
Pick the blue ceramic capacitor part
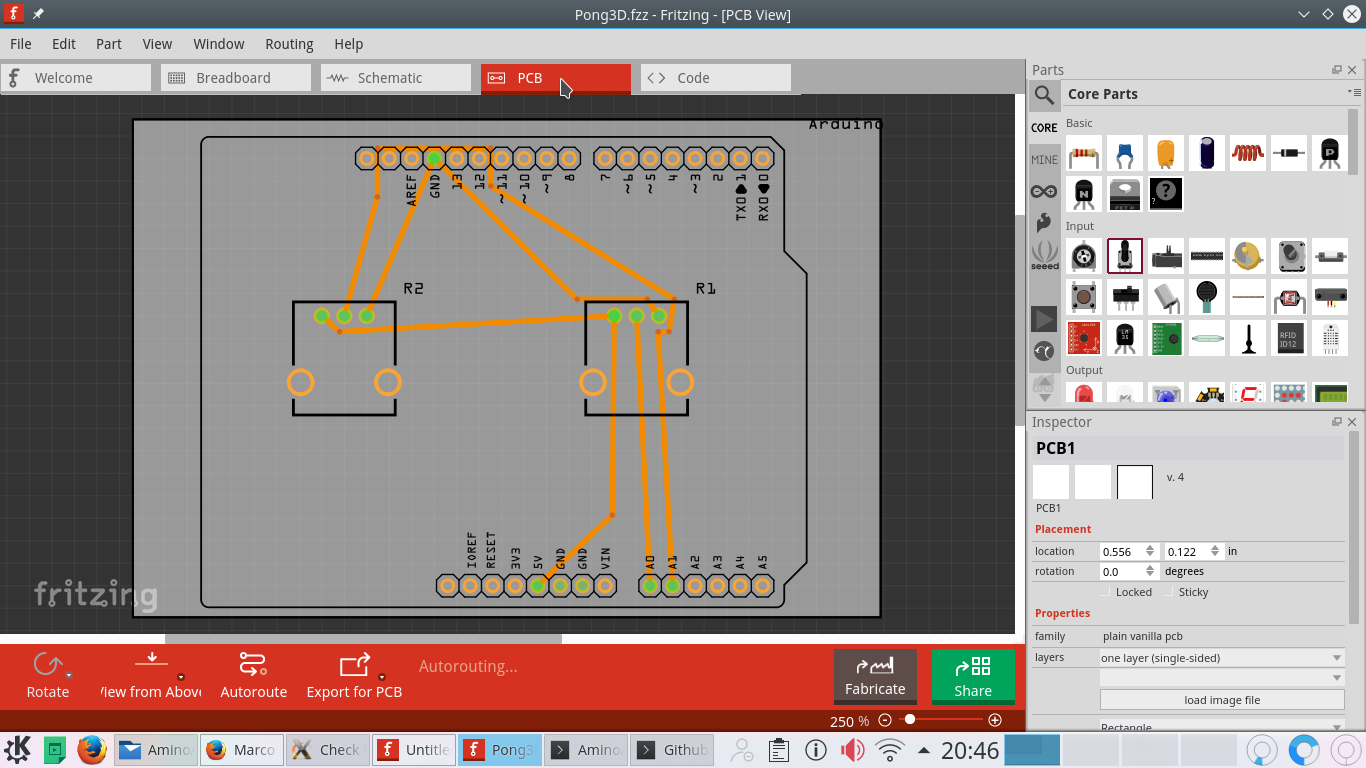(1125, 153)
